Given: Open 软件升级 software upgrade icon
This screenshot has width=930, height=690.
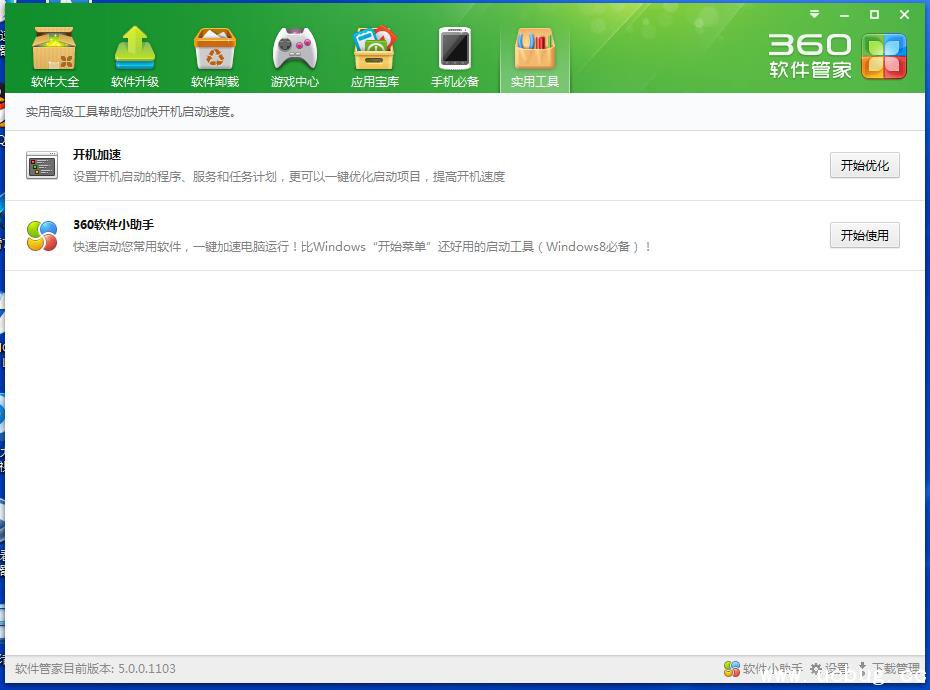Looking at the screenshot, I should [x=135, y=56].
